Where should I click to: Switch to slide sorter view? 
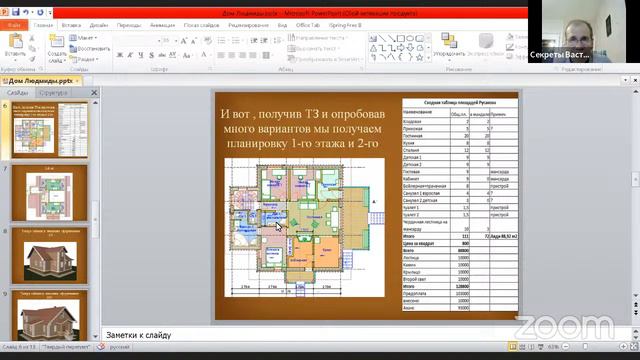click(x=522, y=347)
